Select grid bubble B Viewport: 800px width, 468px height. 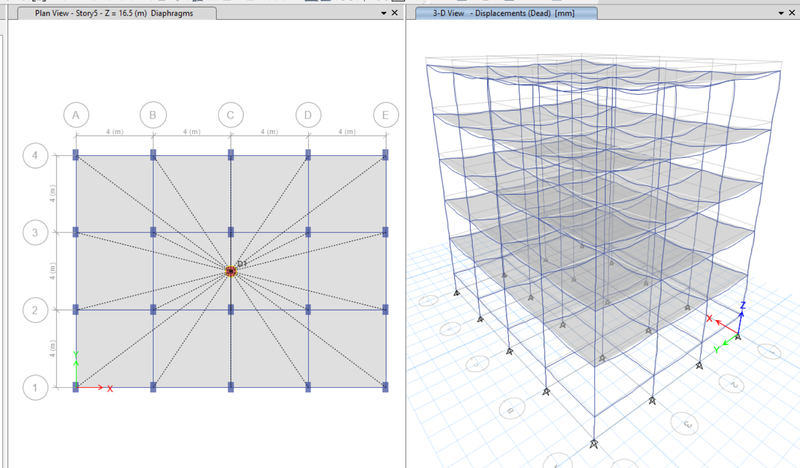point(153,115)
